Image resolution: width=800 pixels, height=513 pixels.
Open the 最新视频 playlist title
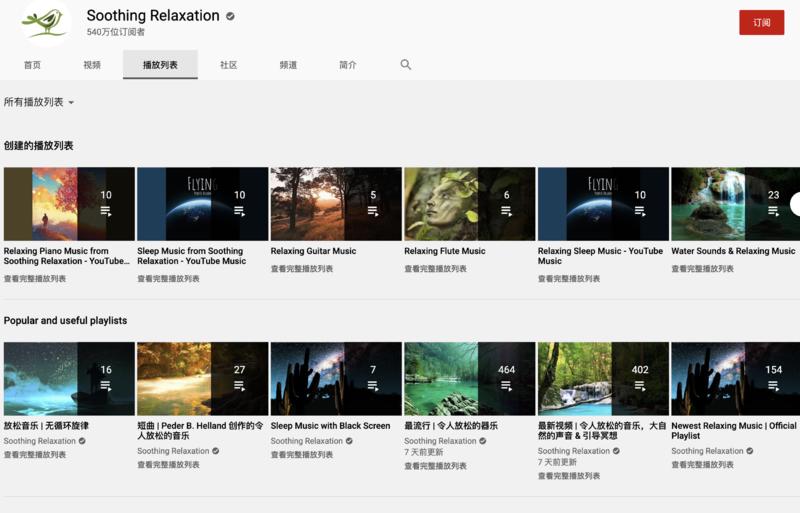602,430
